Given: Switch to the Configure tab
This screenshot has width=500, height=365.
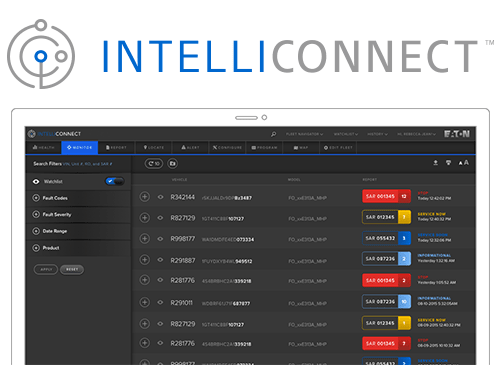Looking at the screenshot, I should tap(227, 147).
